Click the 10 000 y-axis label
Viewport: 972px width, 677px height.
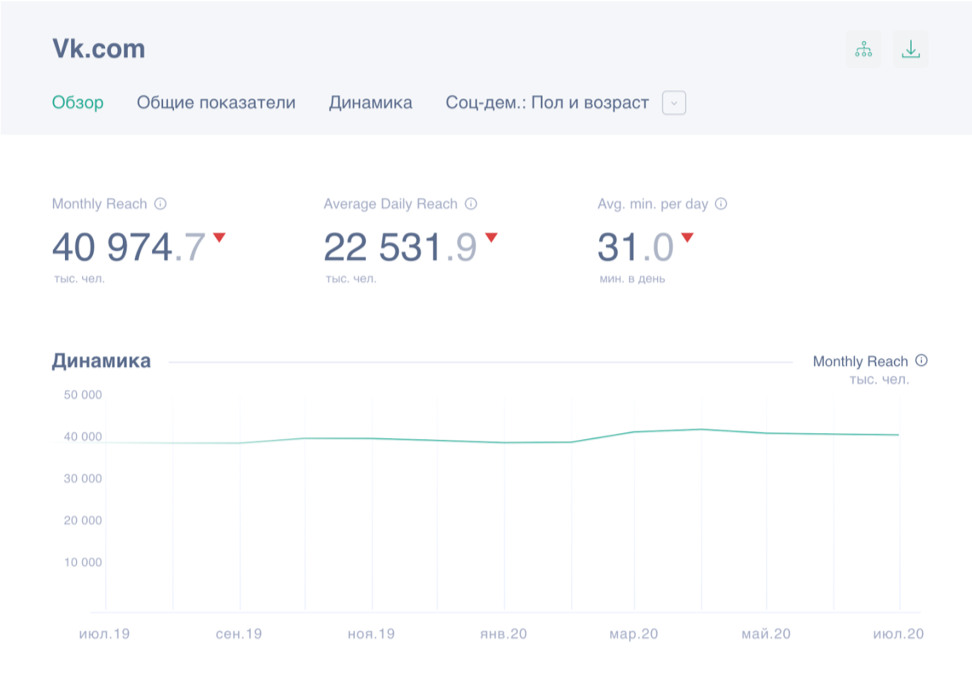(83, 562)
